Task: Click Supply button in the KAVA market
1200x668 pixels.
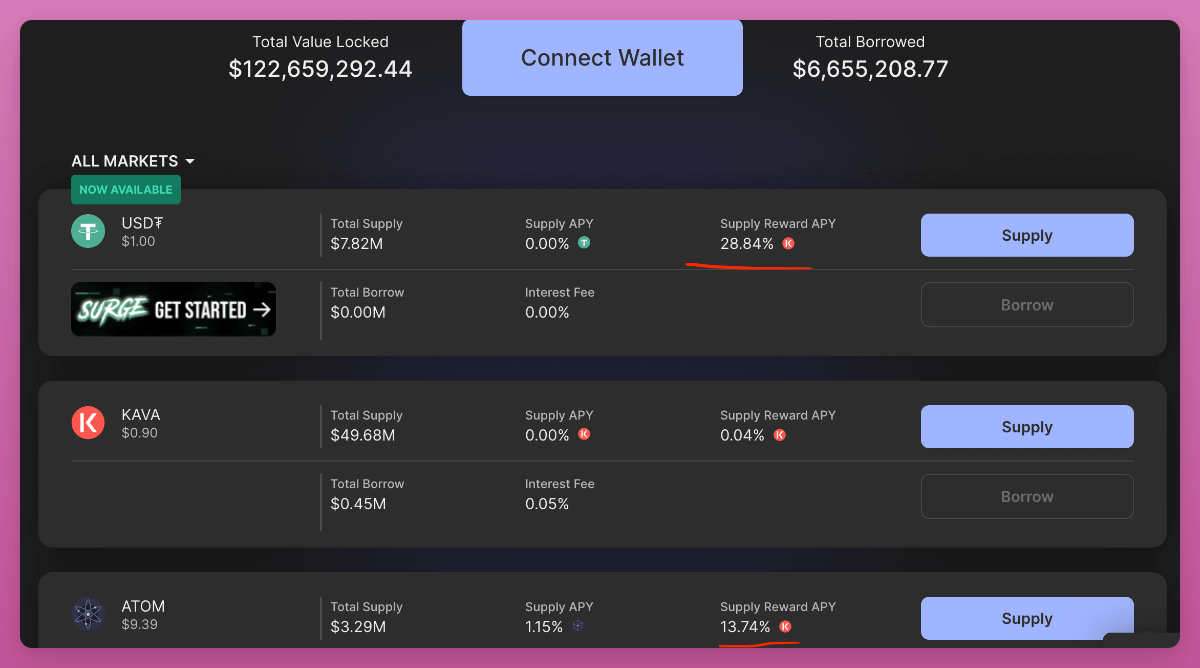Action: click(x=1027, y=427)
